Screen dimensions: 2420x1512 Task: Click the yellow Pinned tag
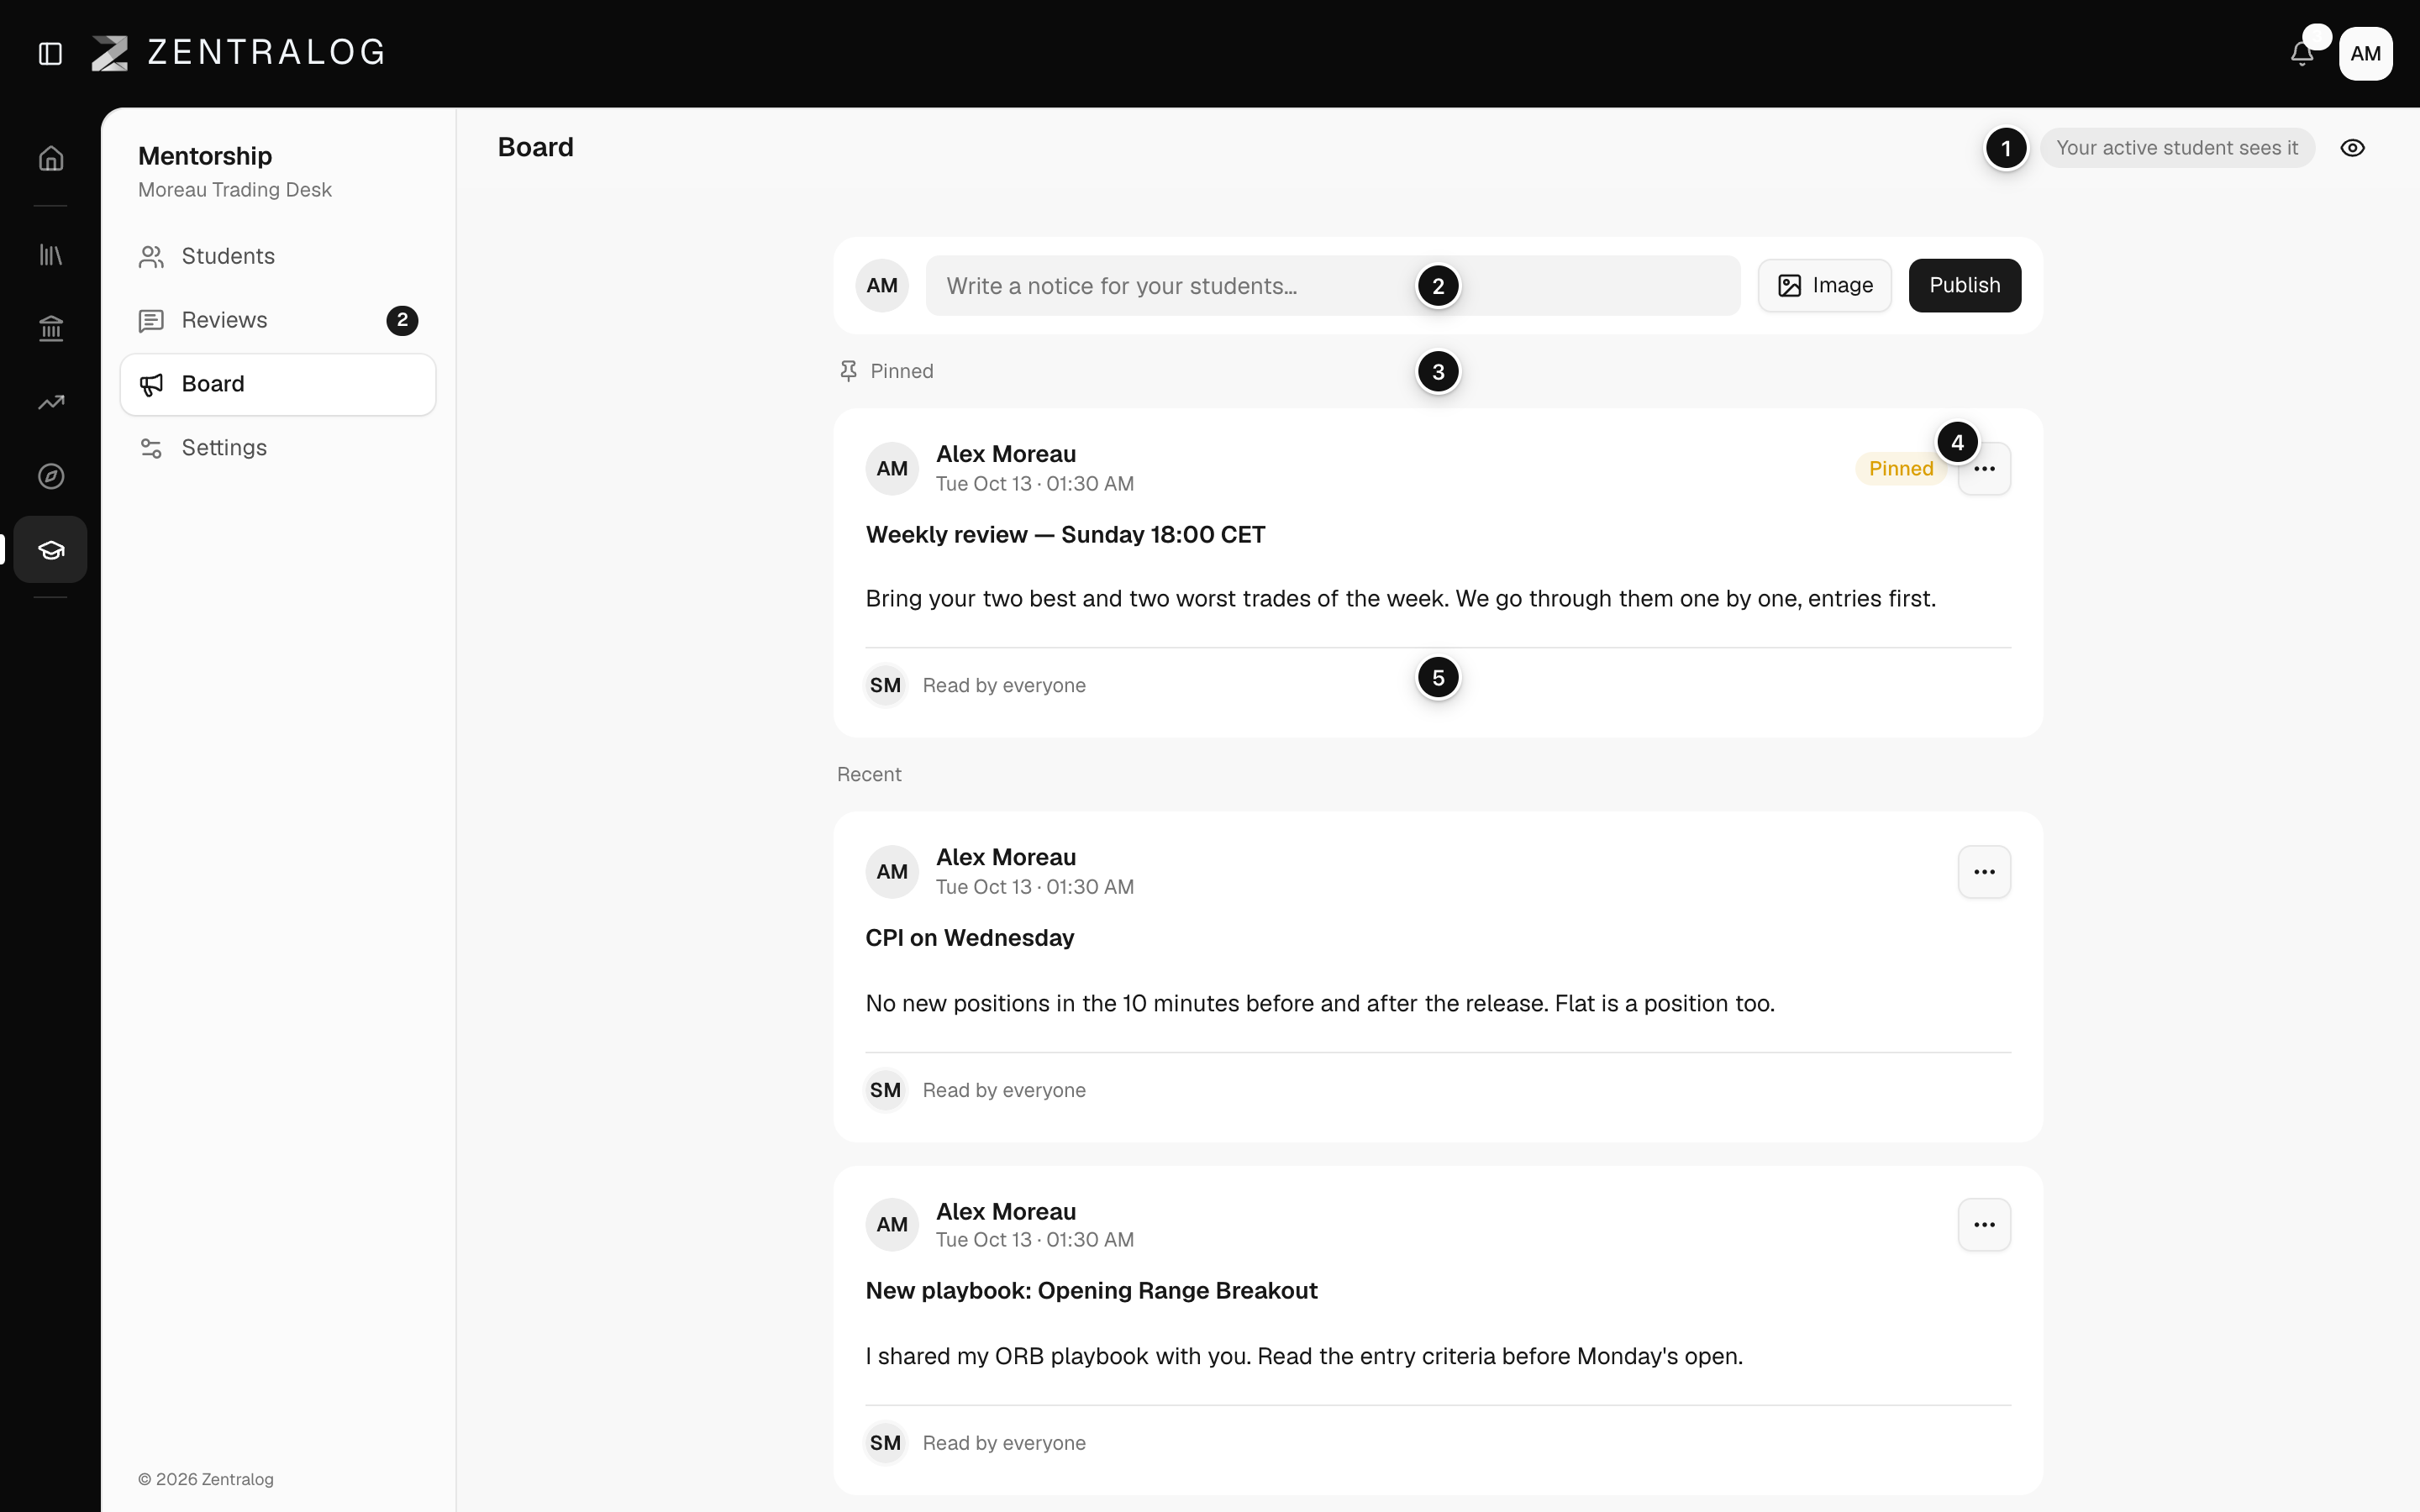1900,469
